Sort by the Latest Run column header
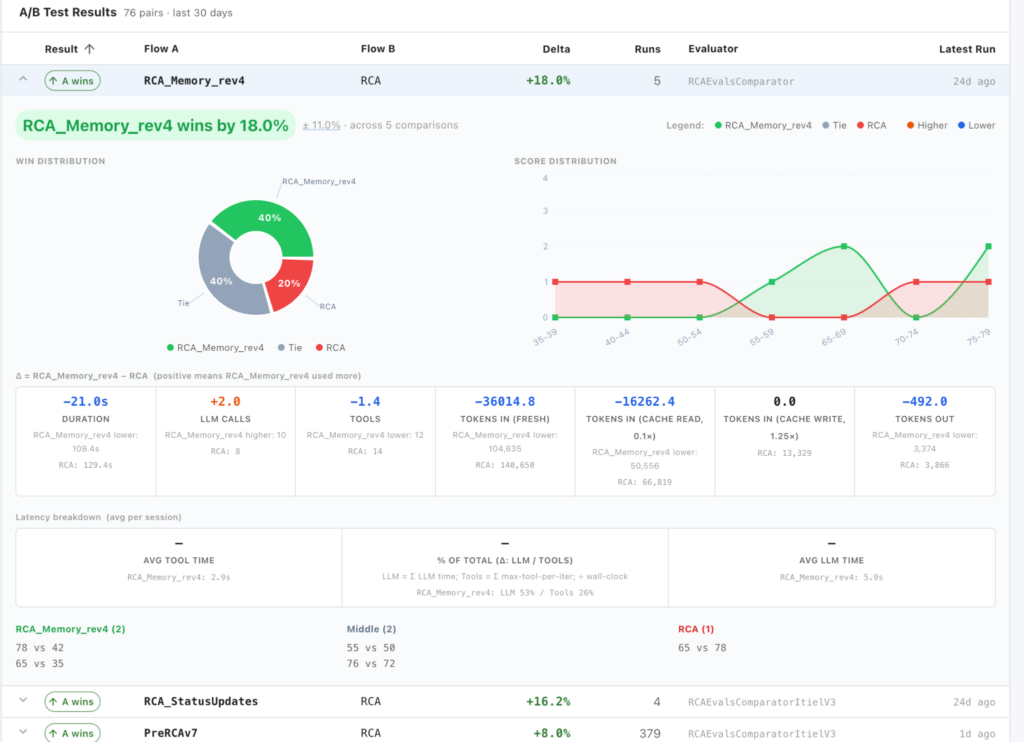Screen dimensions: 1024x742 click(967, 49)
